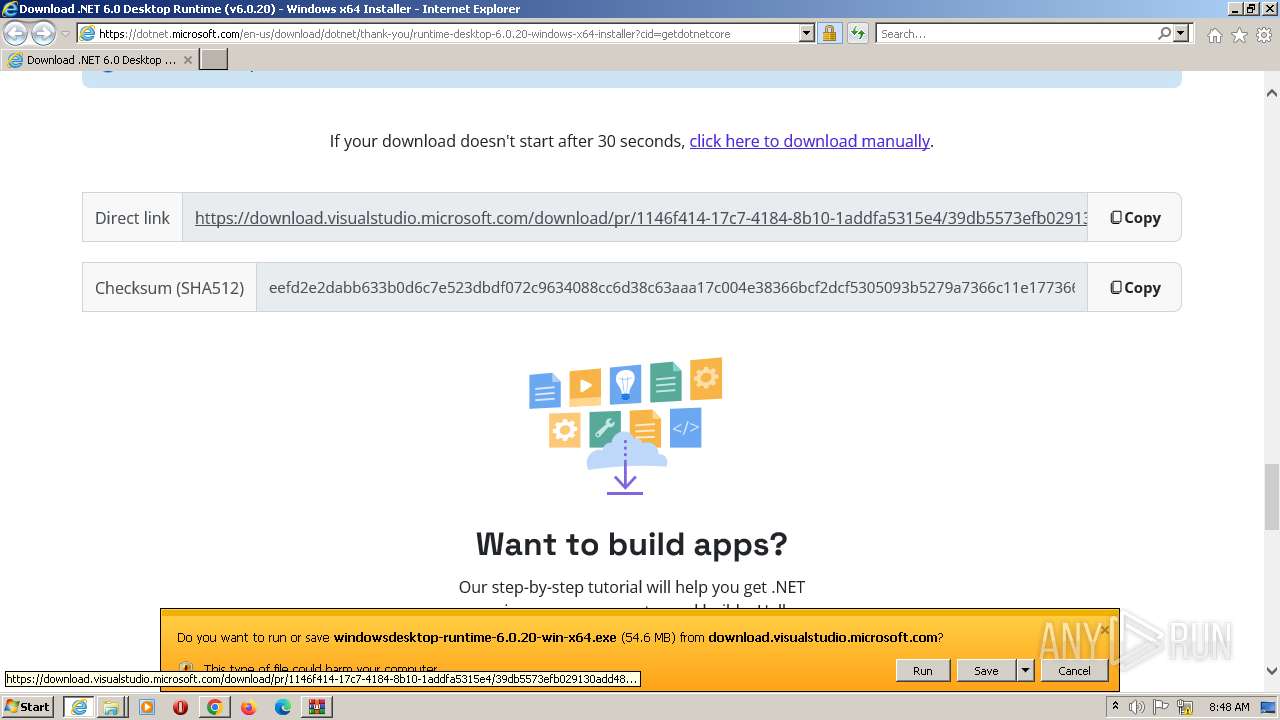Screen dimensions: 1280x720
Task: Click the scrollbar down arrow
Action: click(1272, 671)
